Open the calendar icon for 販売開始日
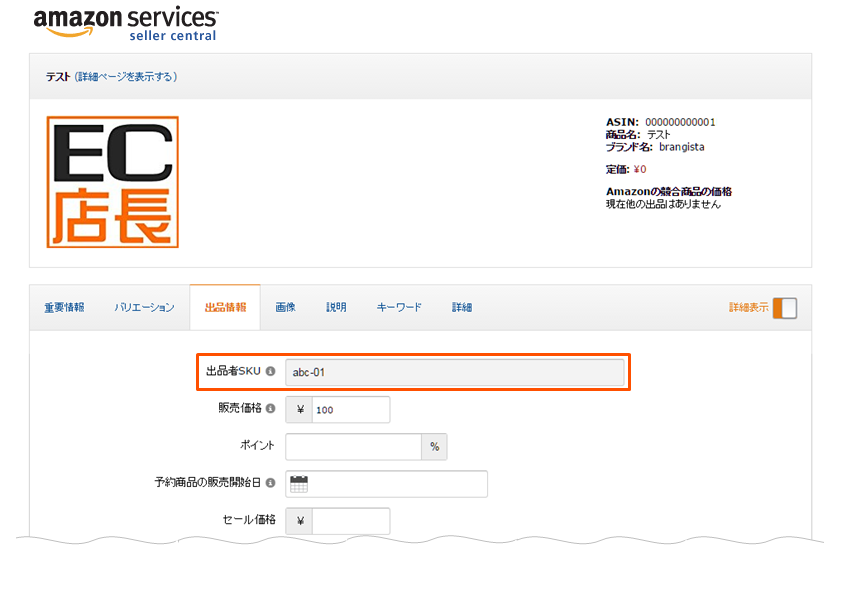Viewport: 862px width, 597px height. [299, 484]
